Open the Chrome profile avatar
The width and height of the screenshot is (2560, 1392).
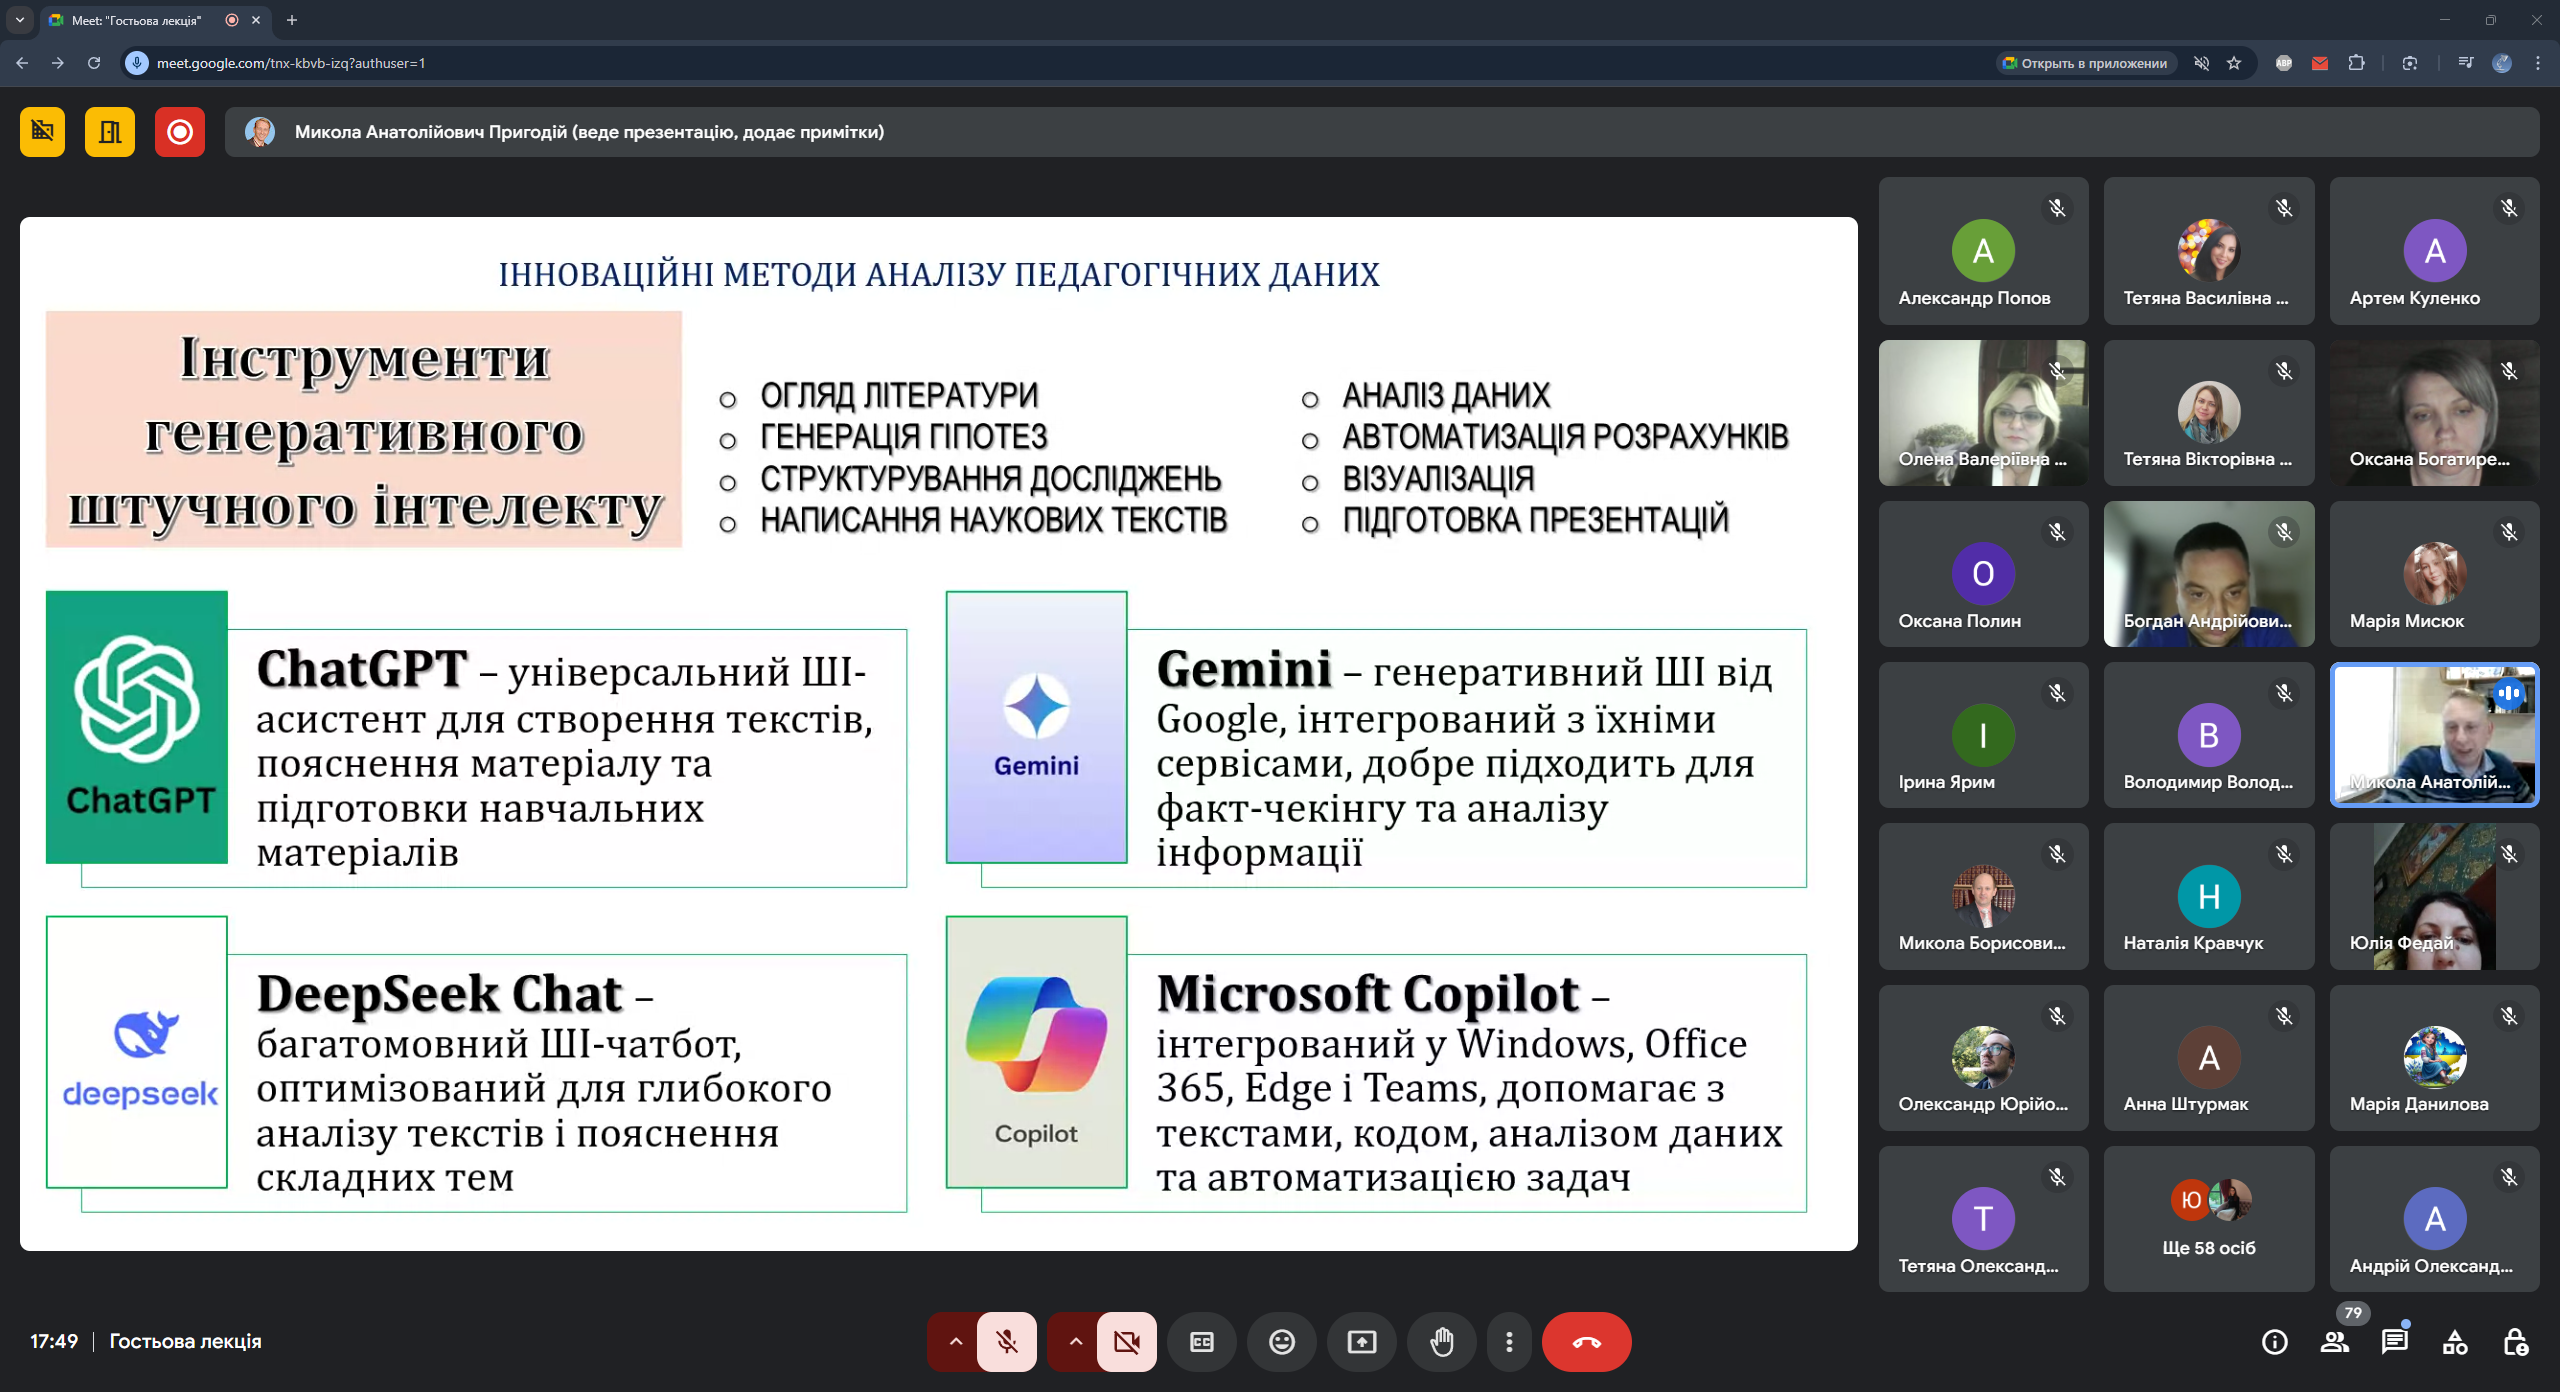pyautogui.click(x=2502, y=63)
